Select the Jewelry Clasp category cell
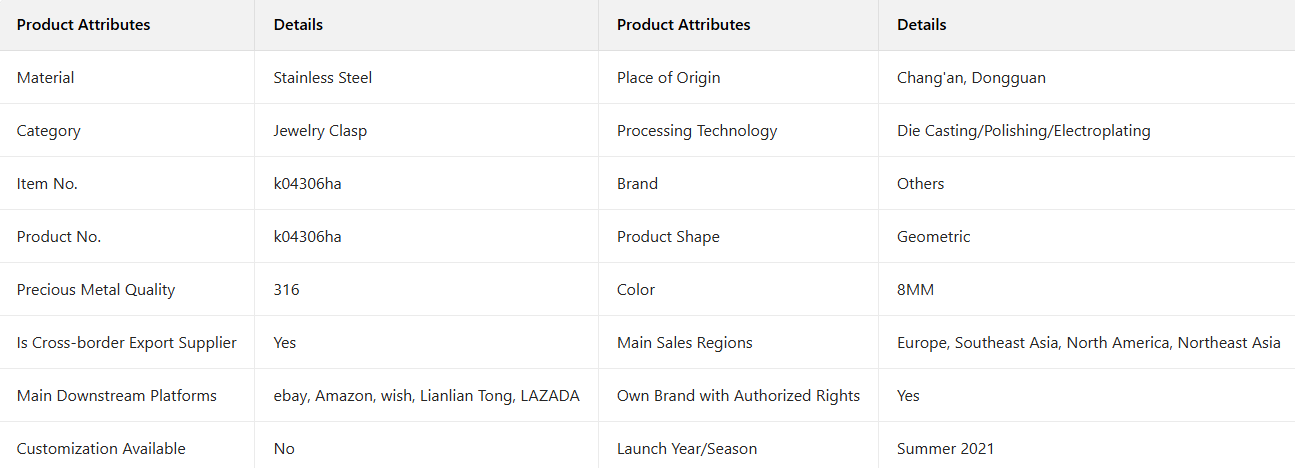 point(320,131)
